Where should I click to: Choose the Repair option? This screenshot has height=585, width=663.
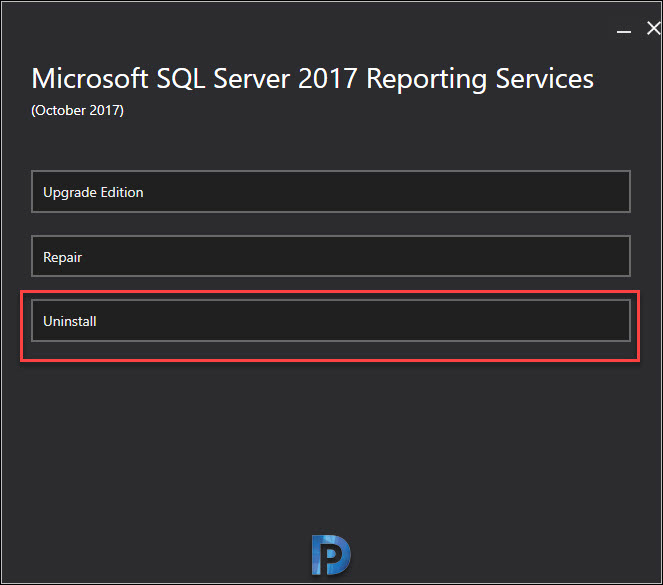(x=331, y=256)
